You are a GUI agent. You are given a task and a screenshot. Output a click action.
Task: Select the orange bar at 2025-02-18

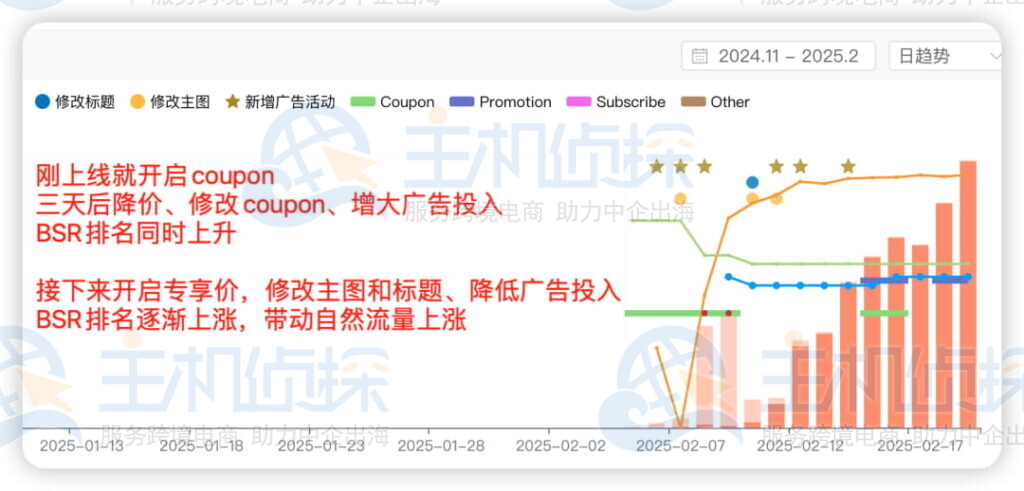(944, 315)
